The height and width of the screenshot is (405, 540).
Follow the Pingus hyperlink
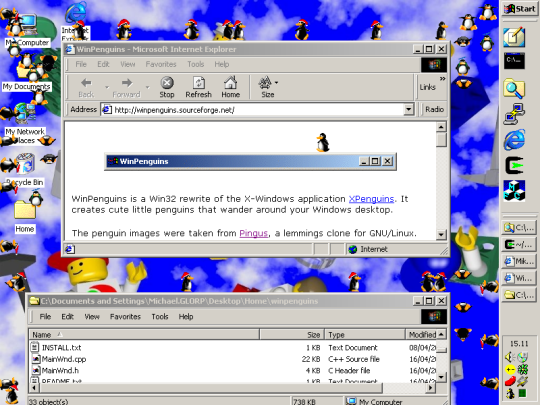point(253,233)
